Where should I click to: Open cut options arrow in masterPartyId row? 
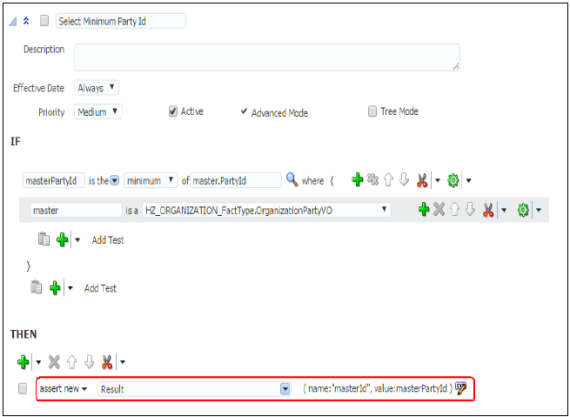[x=438, y=180]
